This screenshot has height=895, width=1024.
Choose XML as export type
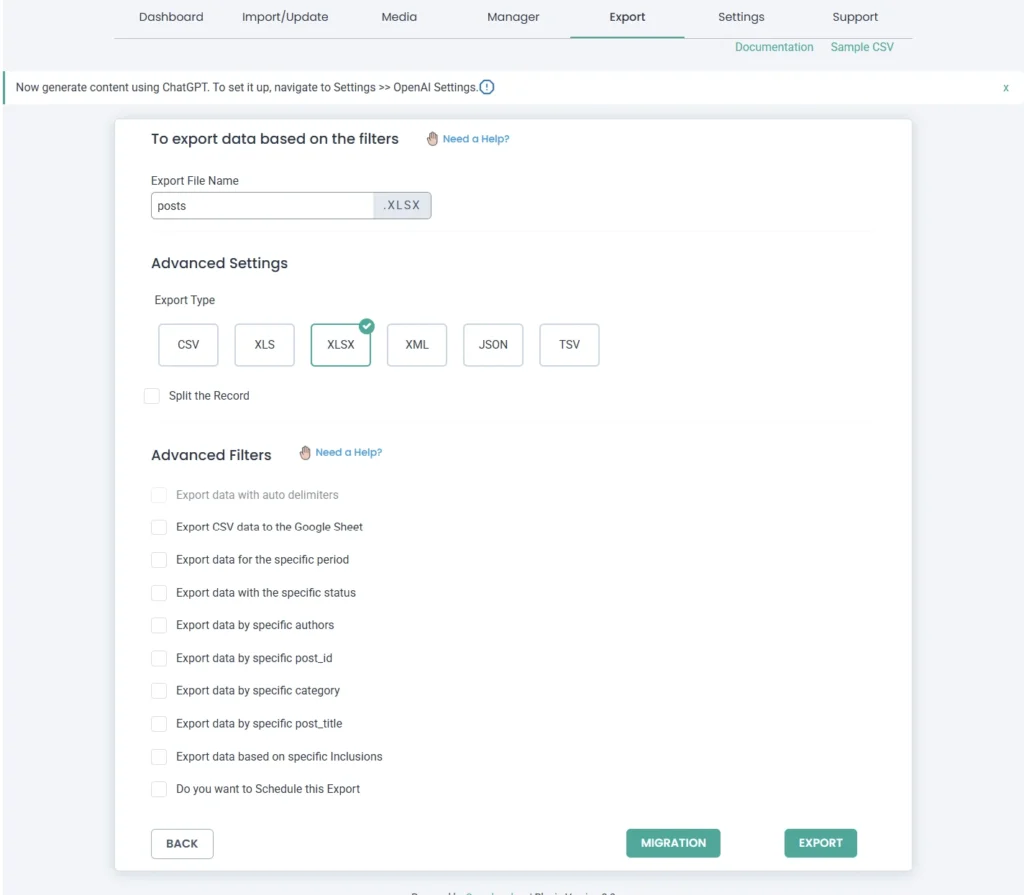[417, 345]
